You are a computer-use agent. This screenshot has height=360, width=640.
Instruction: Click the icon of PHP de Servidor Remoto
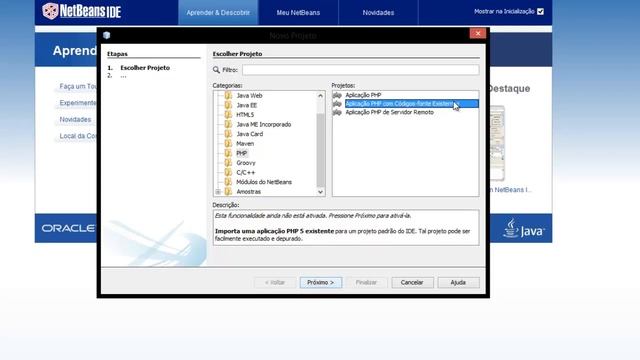tap(337, 112)
